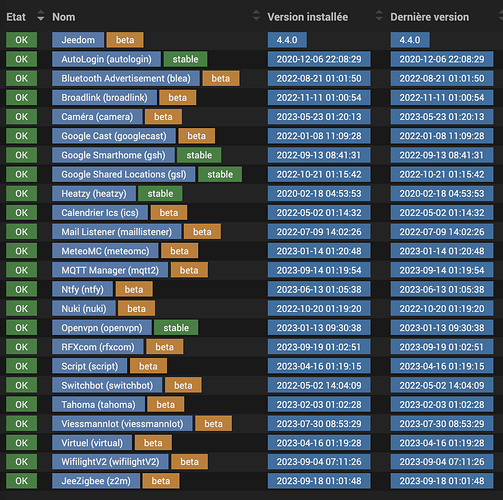Click installed version 4.4.0 for Jeedom
The height and width of the screenshot is (500, 503).
coord(287,40)
